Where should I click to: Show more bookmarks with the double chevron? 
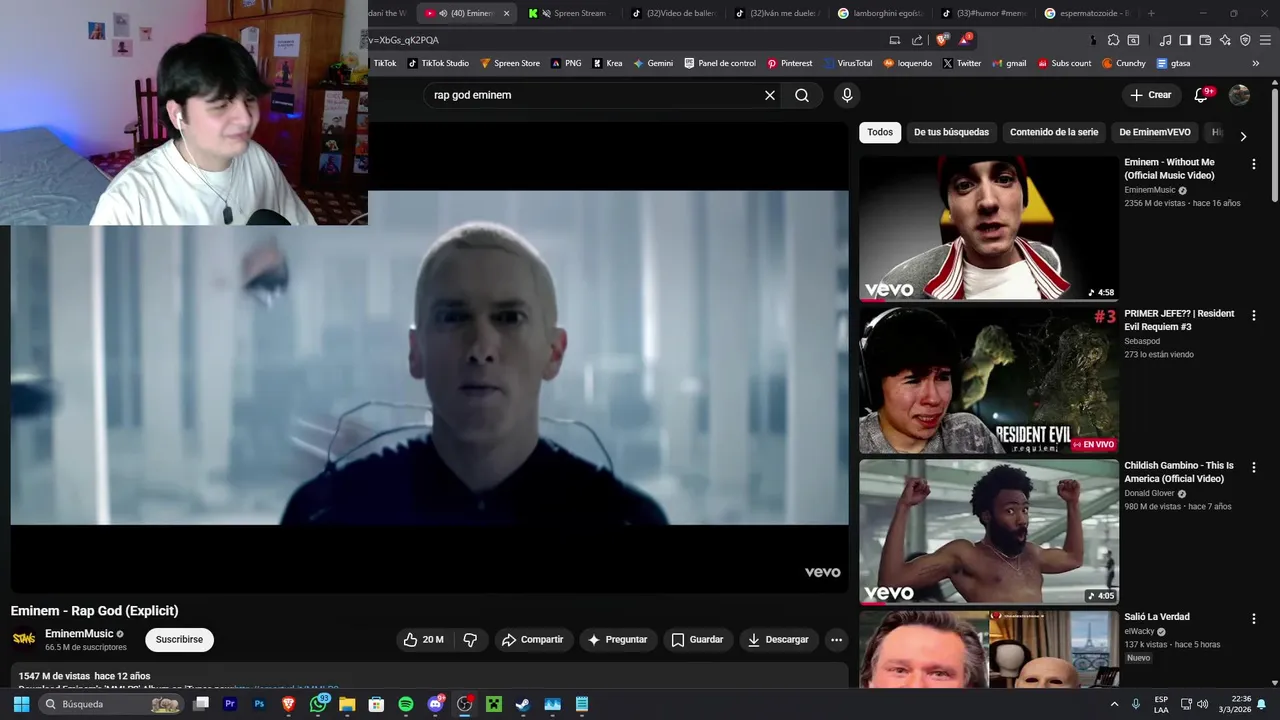(1256, 63)
